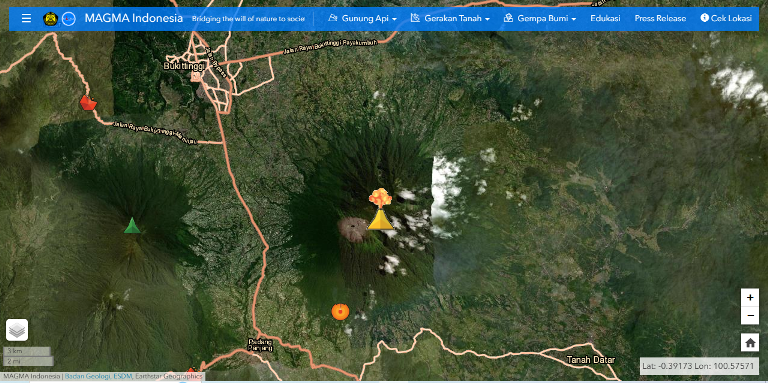Image resolution: width=768 pixels, height=383 pixels.
Task: Open the Press Release page
Action: tap(660, 19)
